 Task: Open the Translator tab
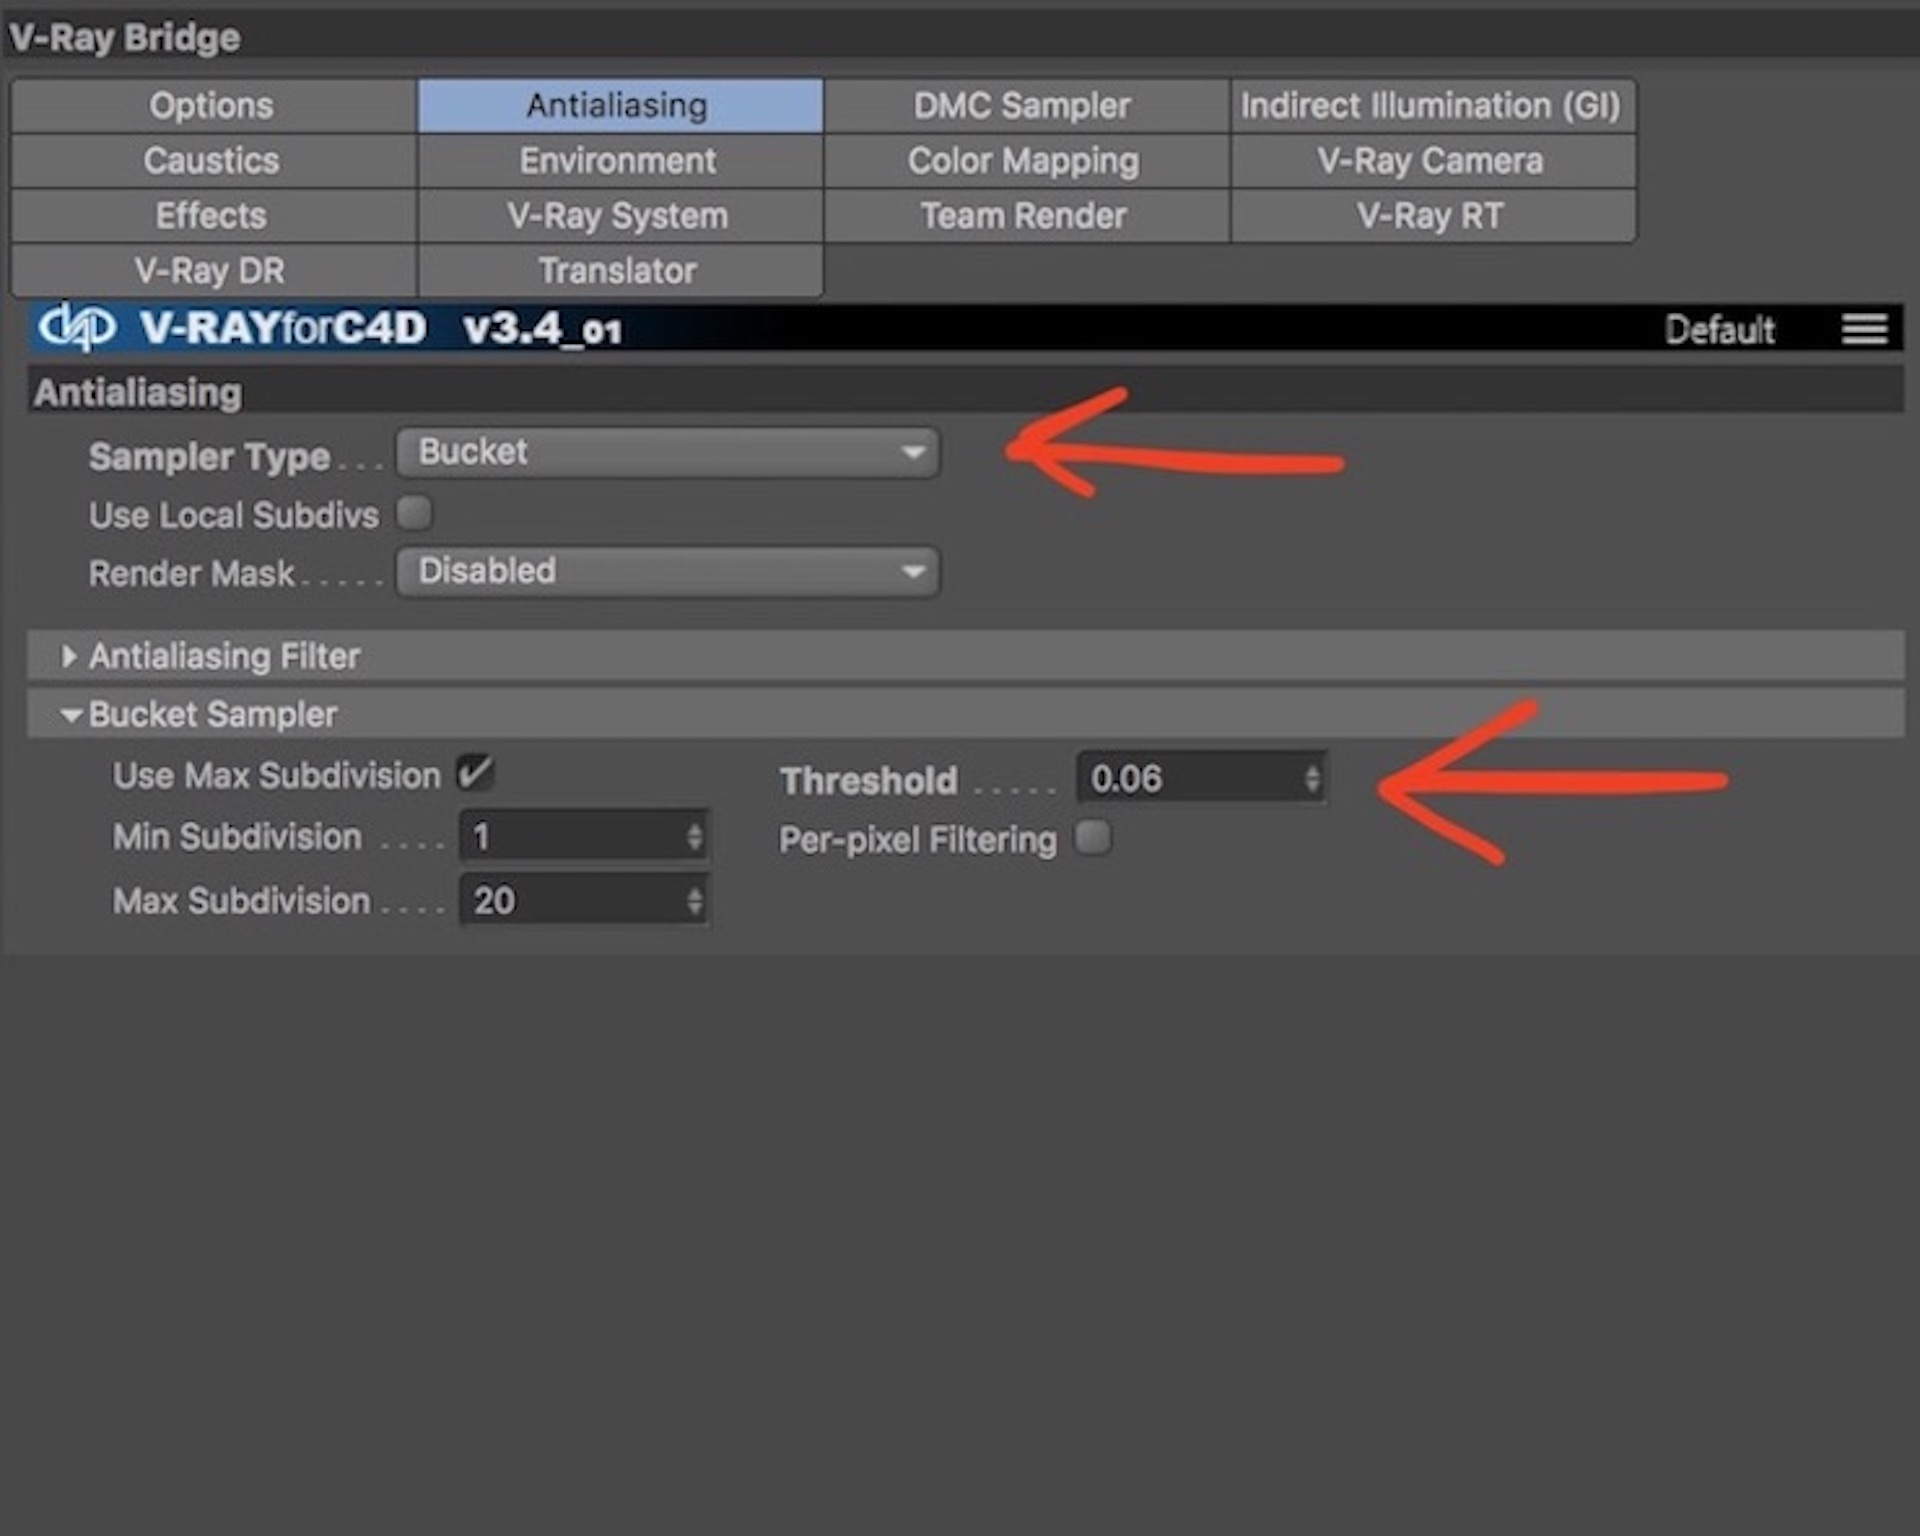tap(620, 271)
